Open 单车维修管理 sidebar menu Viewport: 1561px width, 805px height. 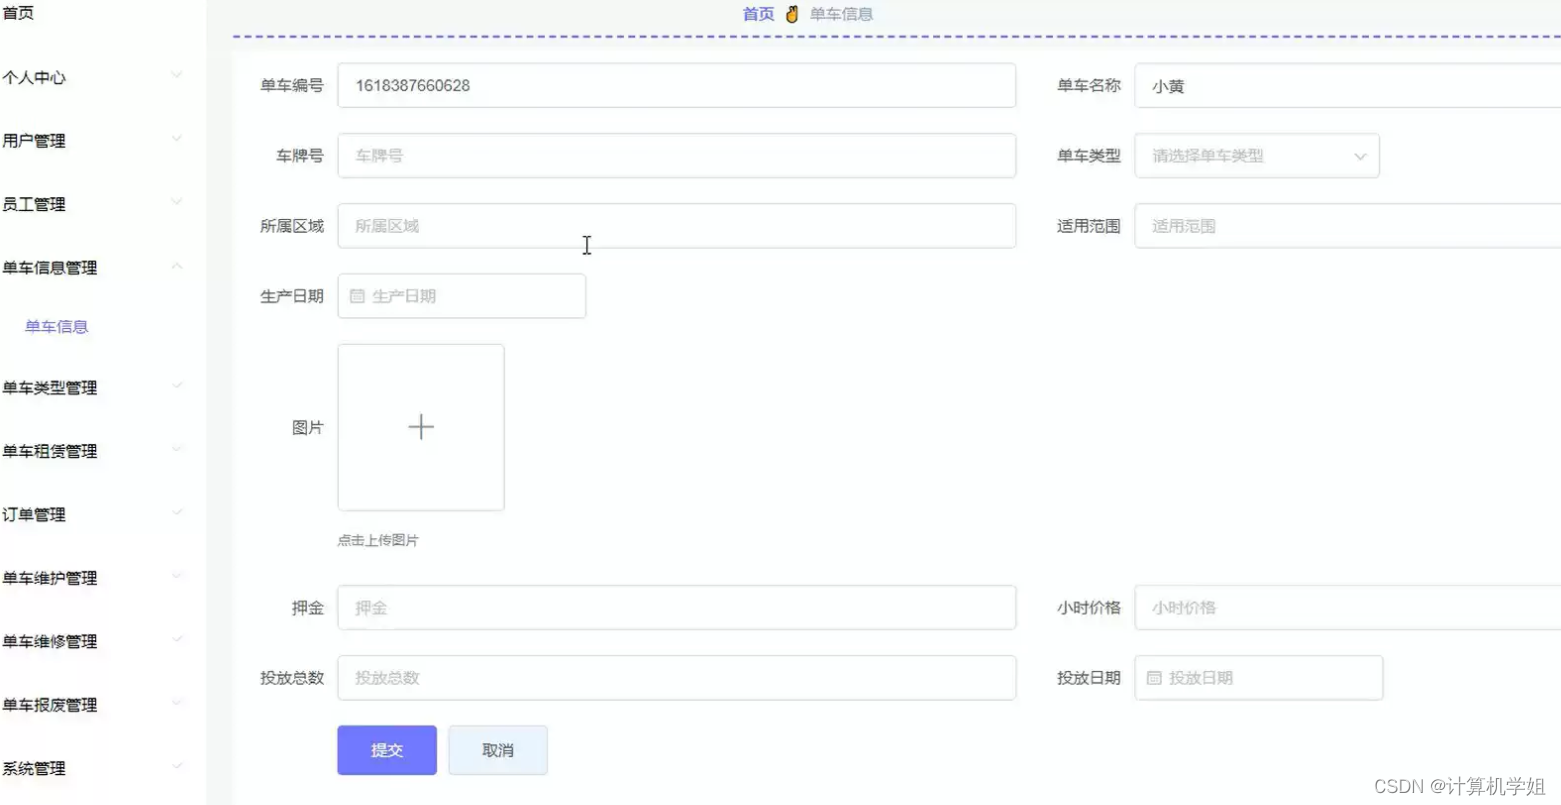(x=50, y=642)
